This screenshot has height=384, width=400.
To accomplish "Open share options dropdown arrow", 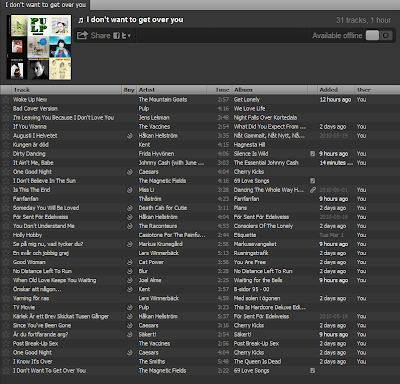I will 129,36.
